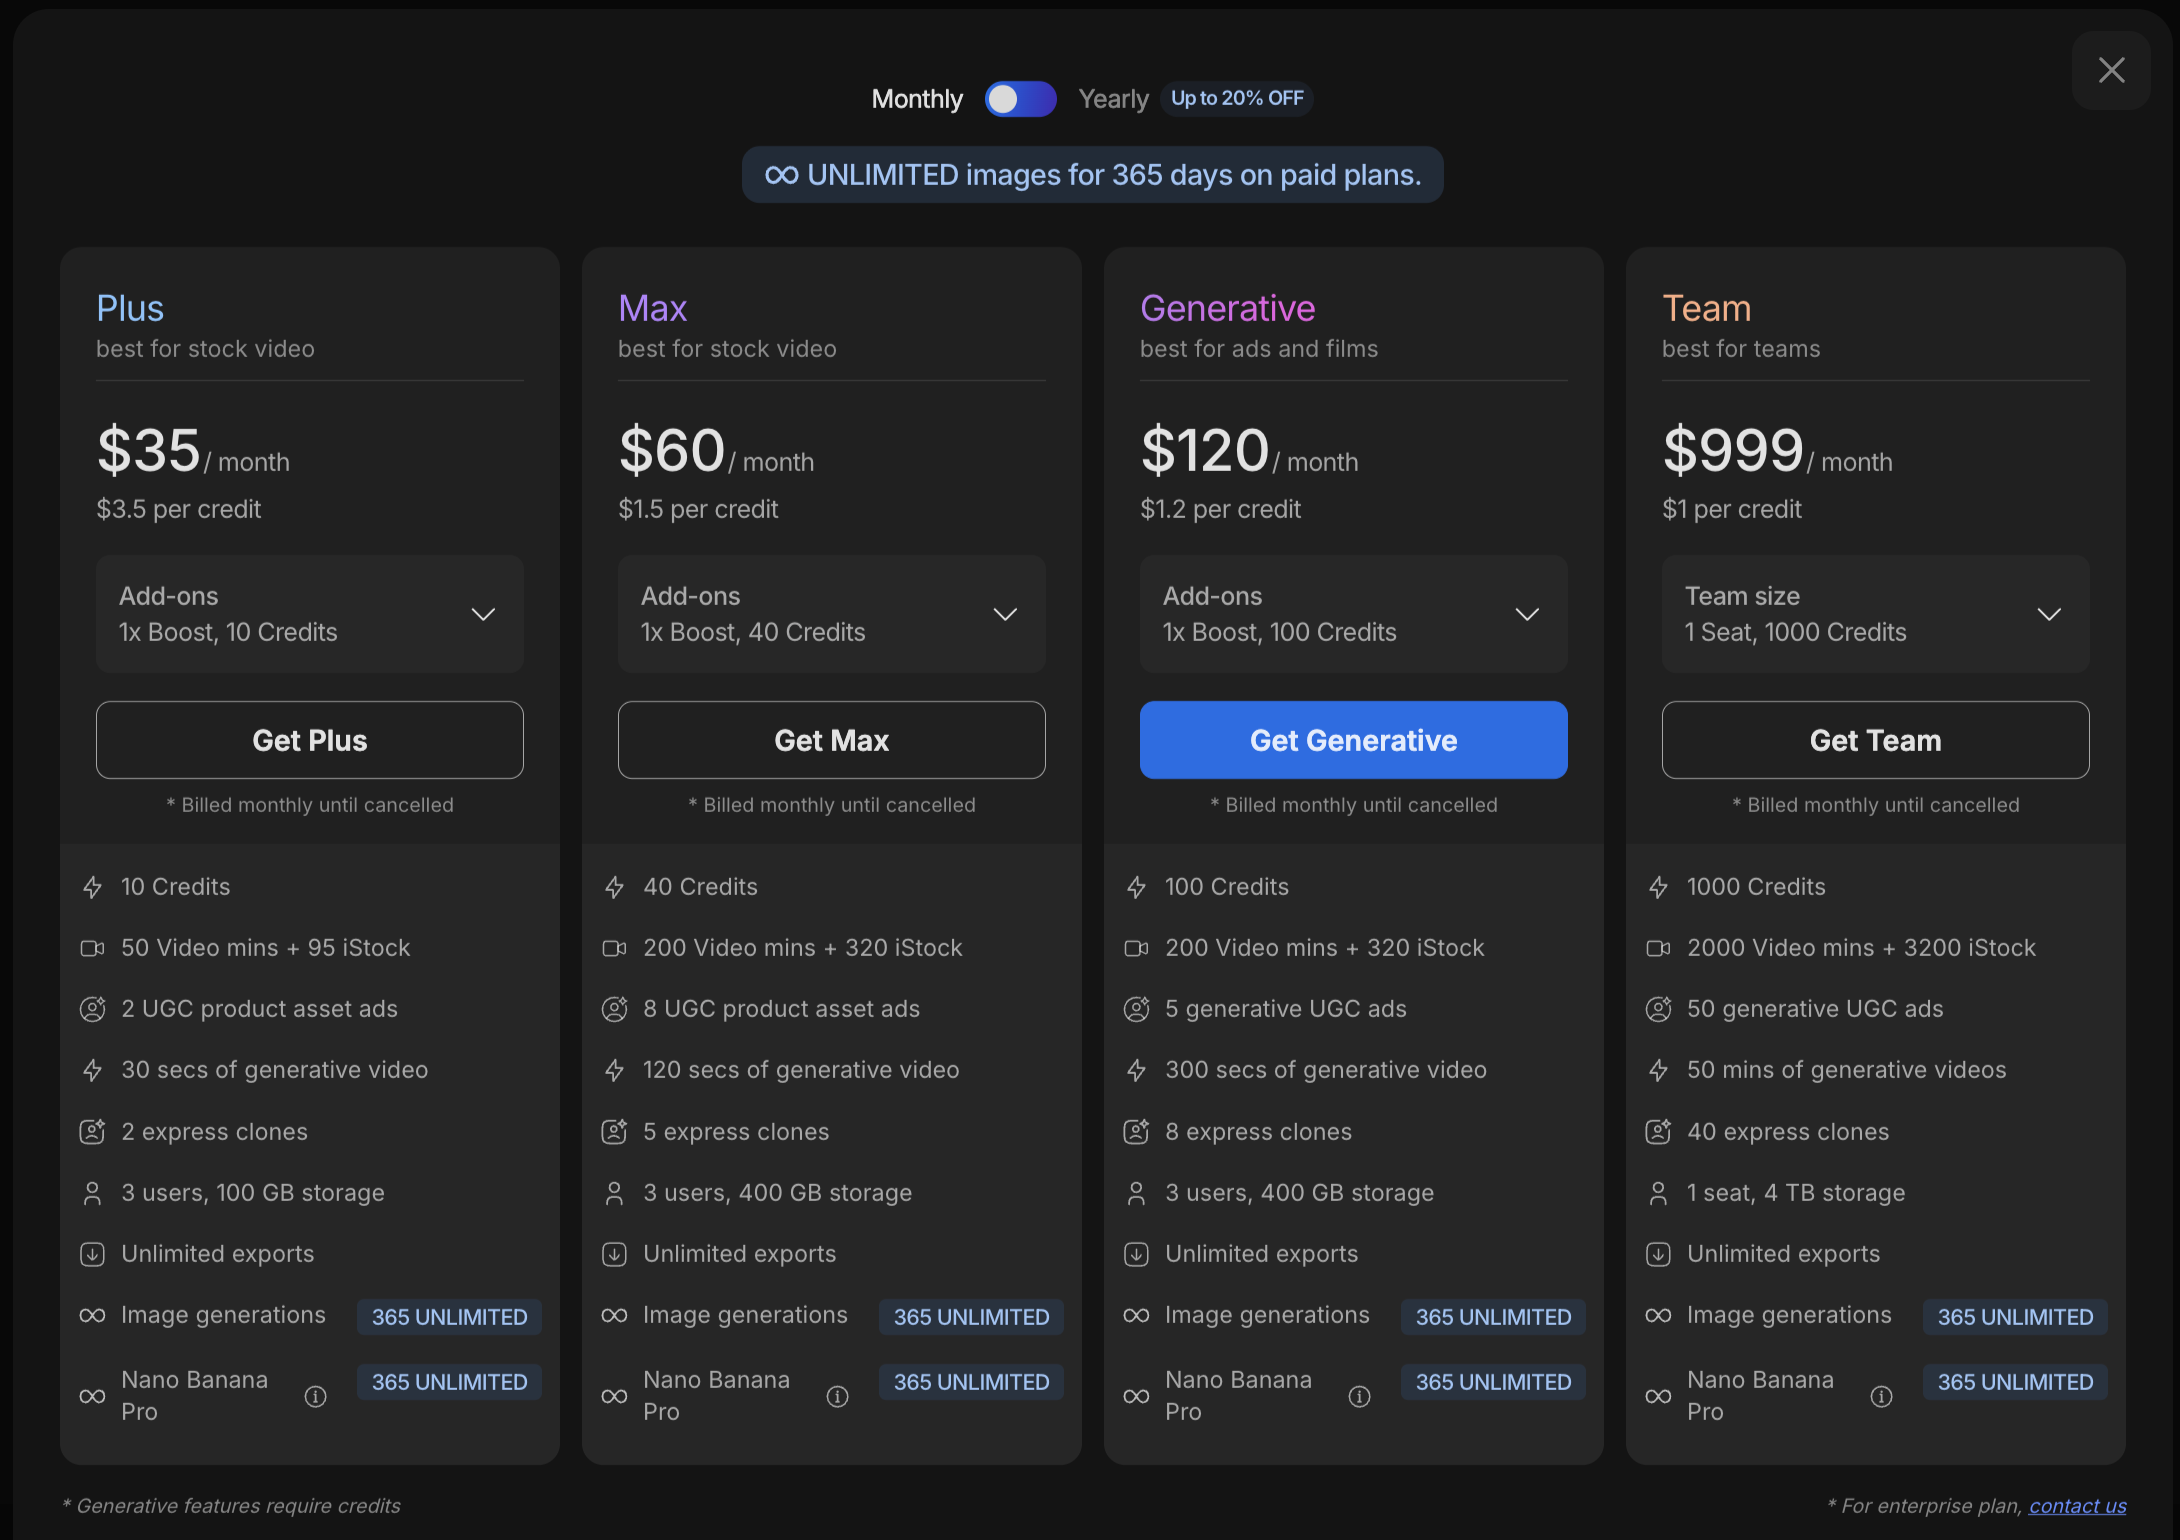Image resolution: width=2180 pixels, height=1540 pixels.
Task: Click the Nano Banana Pro info icon in Plus plan
Action: (x=316, y=1396)
